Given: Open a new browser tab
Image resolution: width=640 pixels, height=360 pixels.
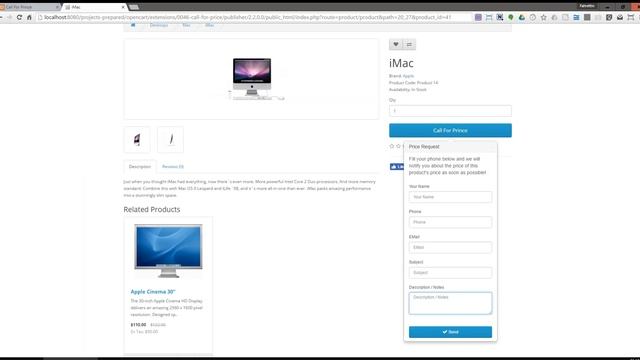Looking at the screenshot, I should click(x=134, y=7).
